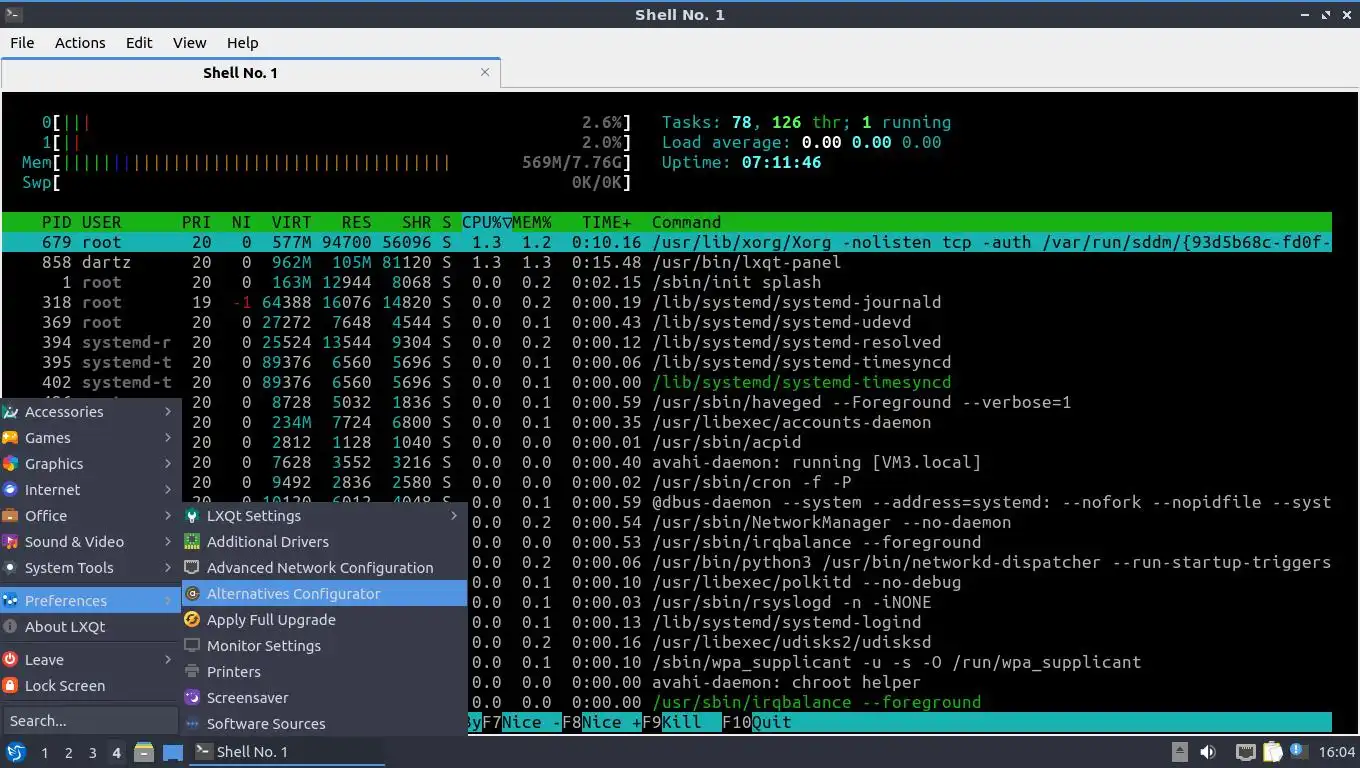Sort by the CPU% column header

486,222
